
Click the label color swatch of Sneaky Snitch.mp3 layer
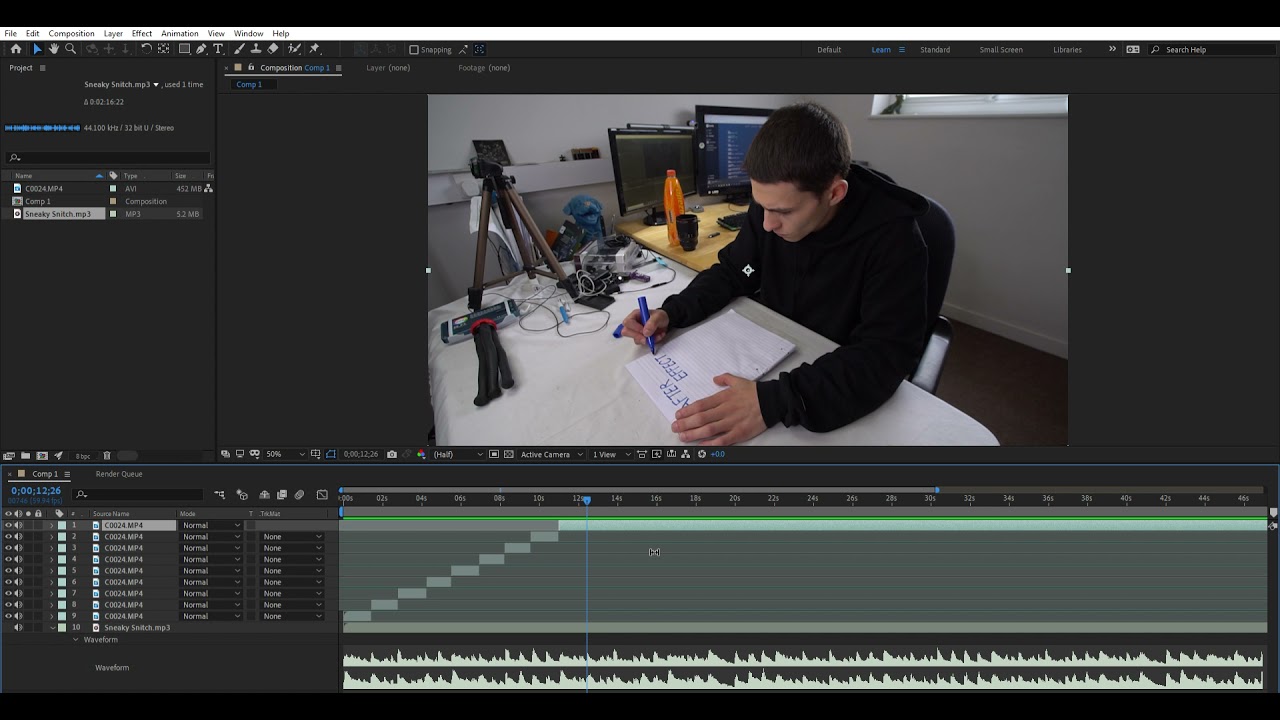[61, 628]
